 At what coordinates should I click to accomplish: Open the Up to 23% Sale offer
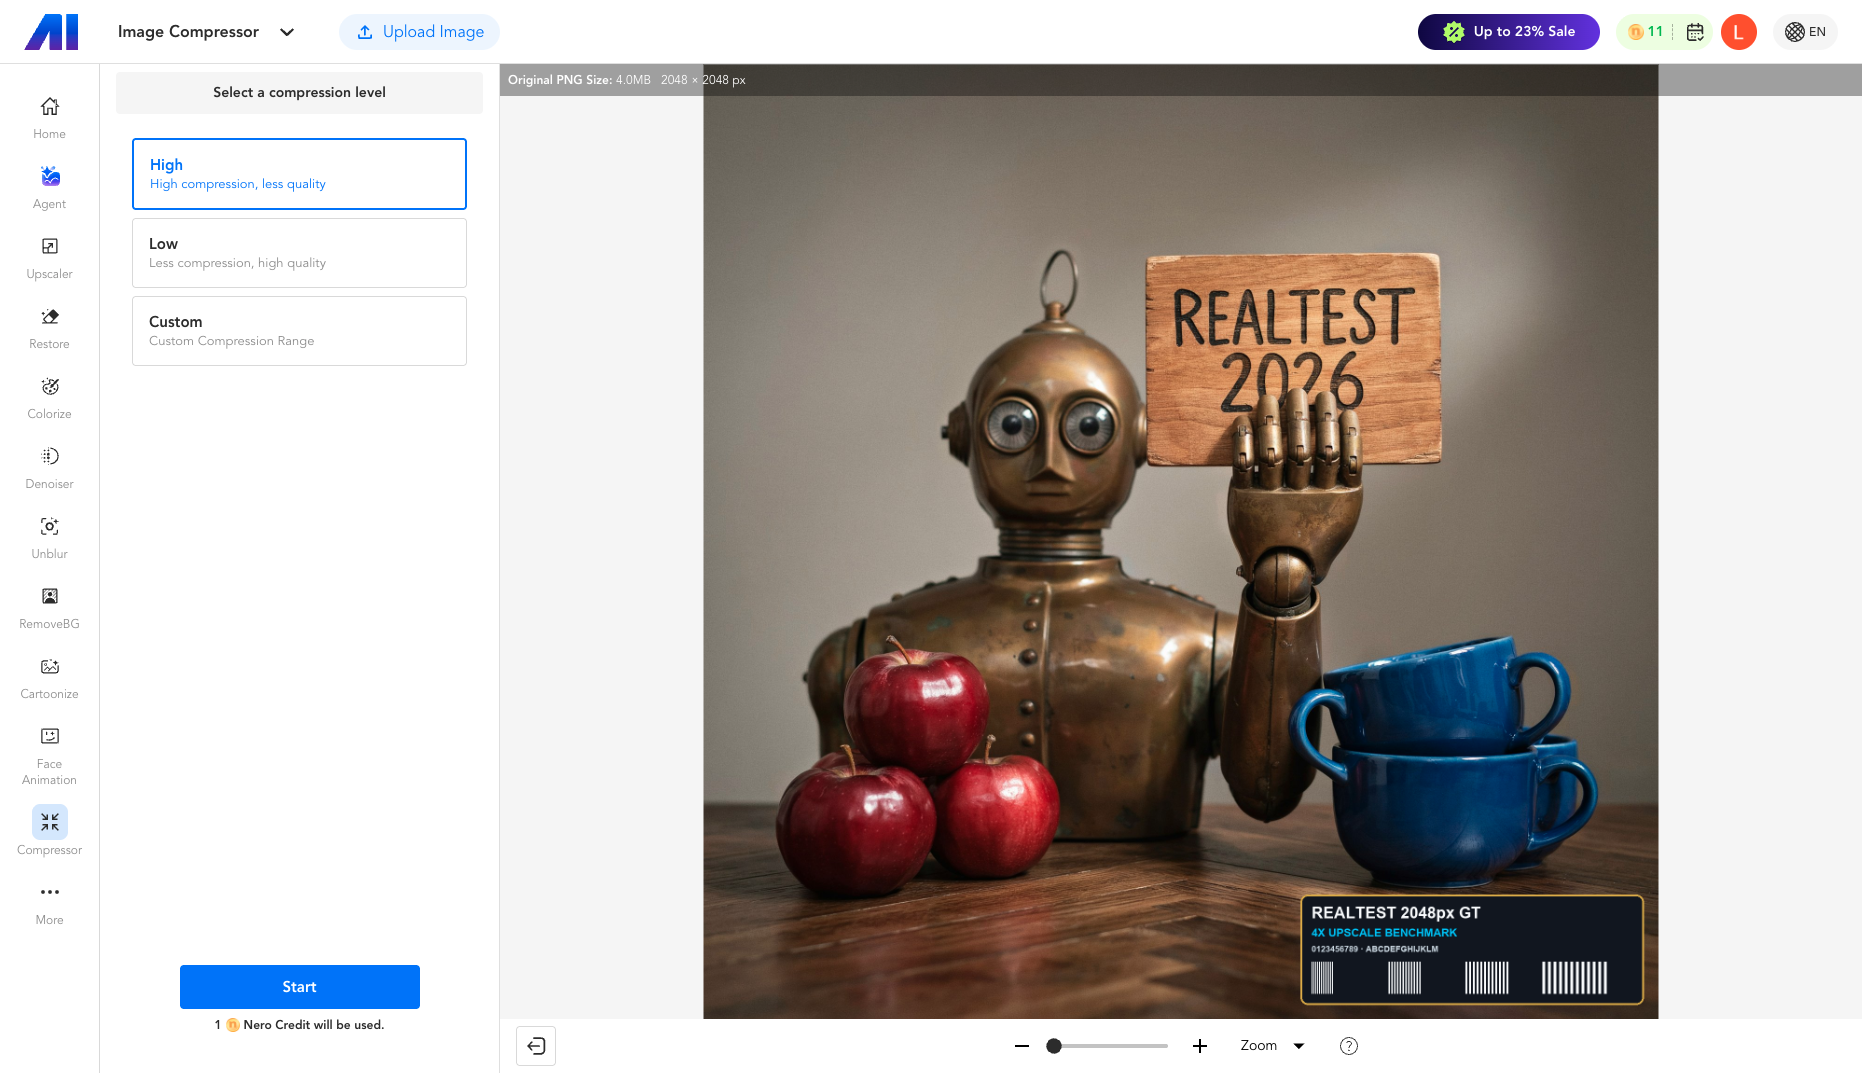click(1509, 32)
